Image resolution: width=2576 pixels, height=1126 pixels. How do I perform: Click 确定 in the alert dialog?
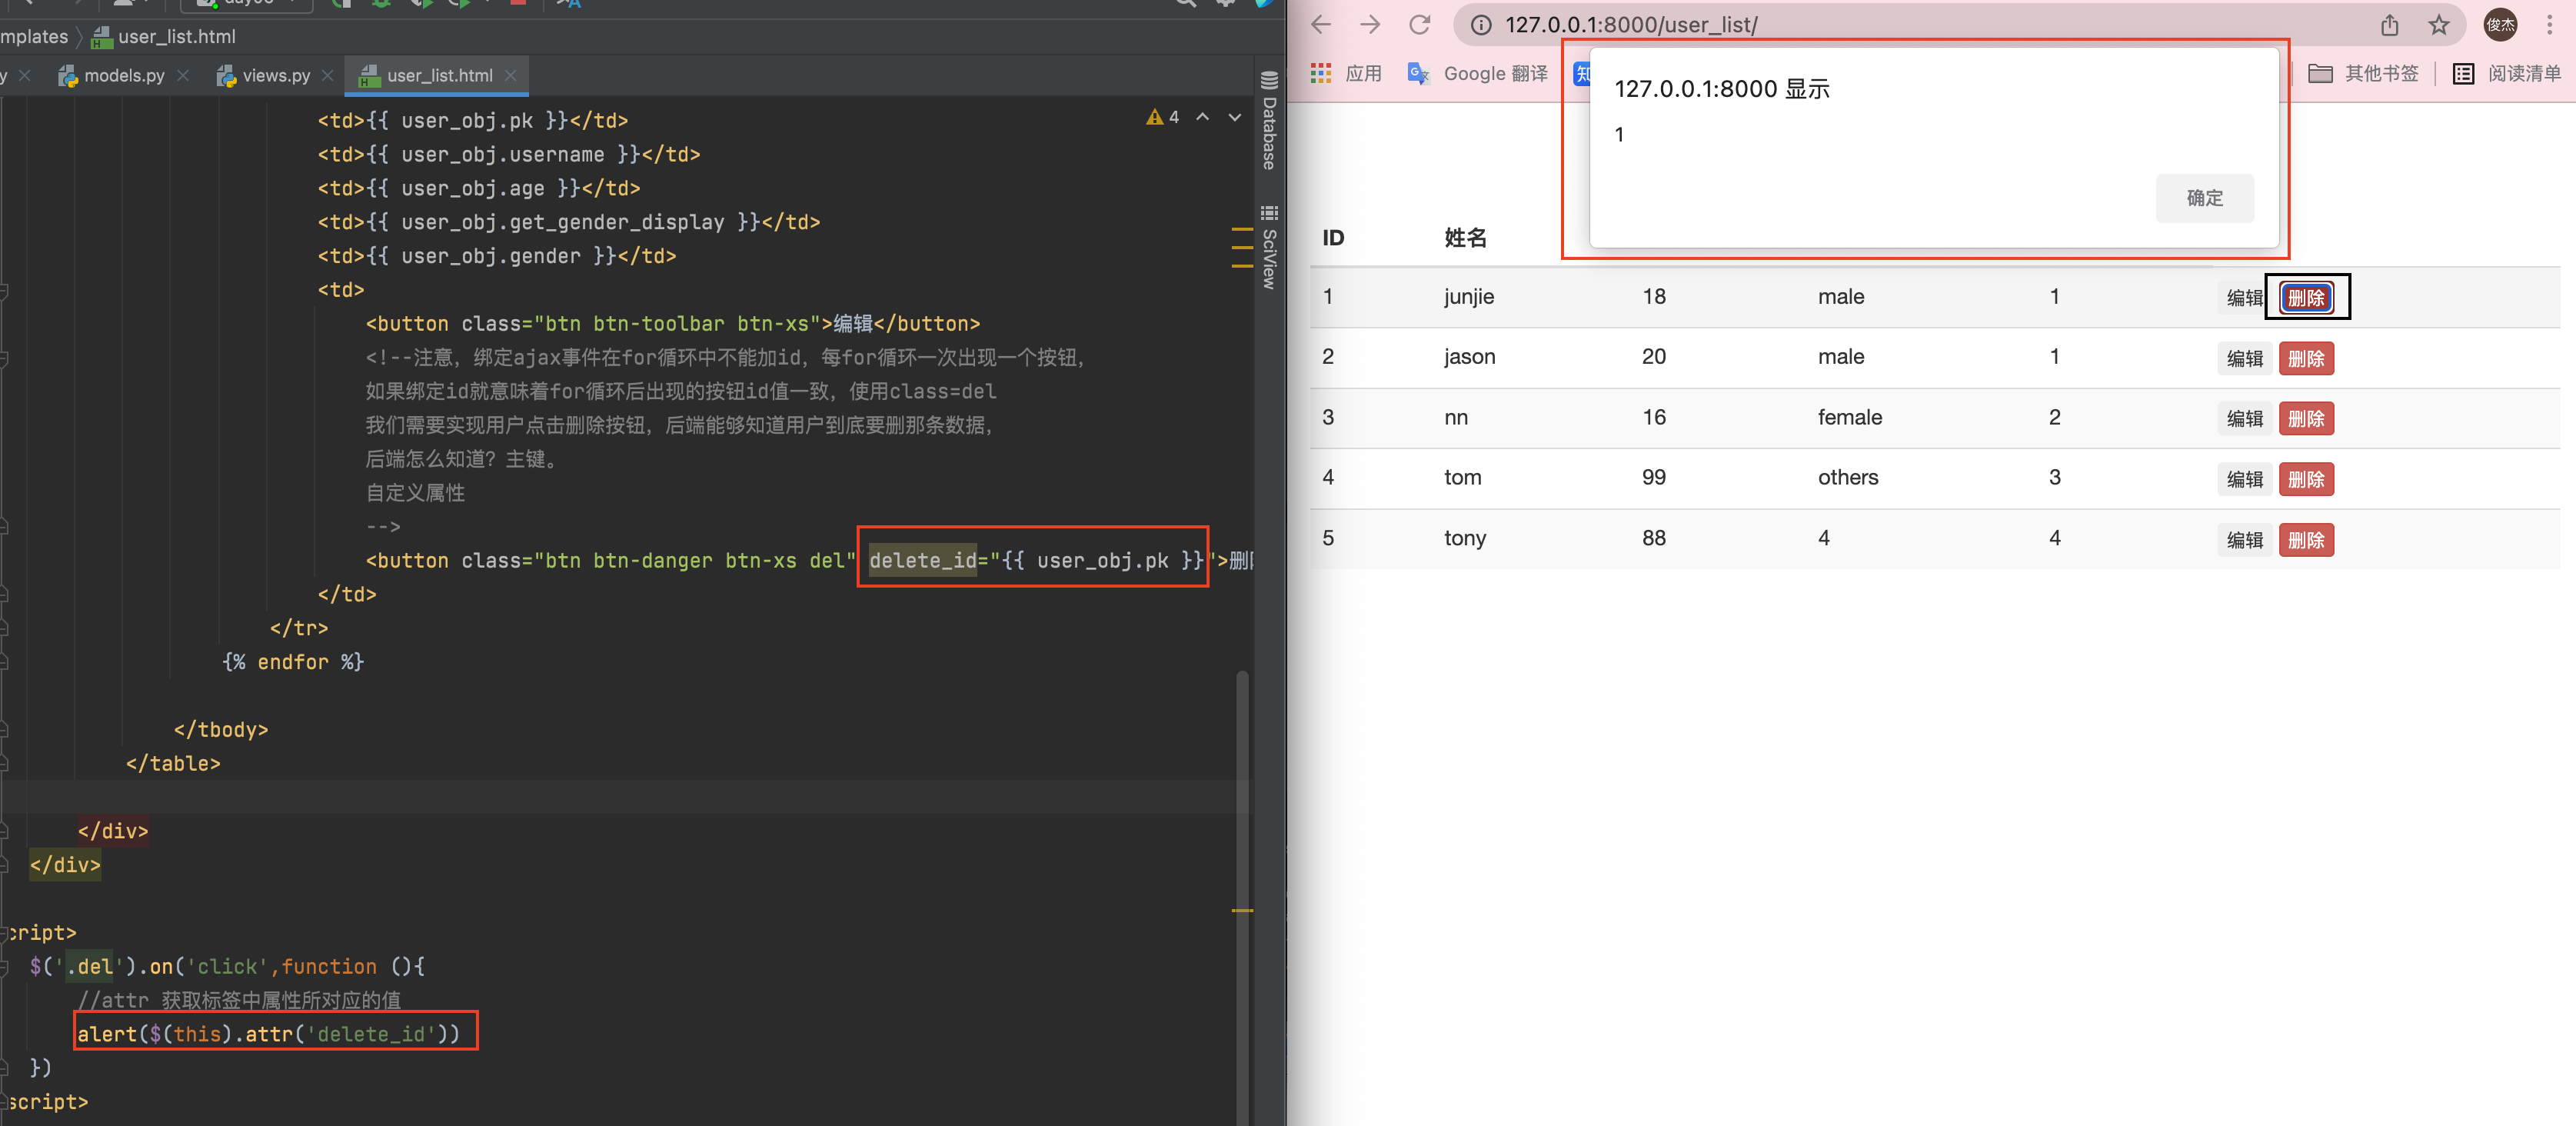click(x=2204, y=198)
